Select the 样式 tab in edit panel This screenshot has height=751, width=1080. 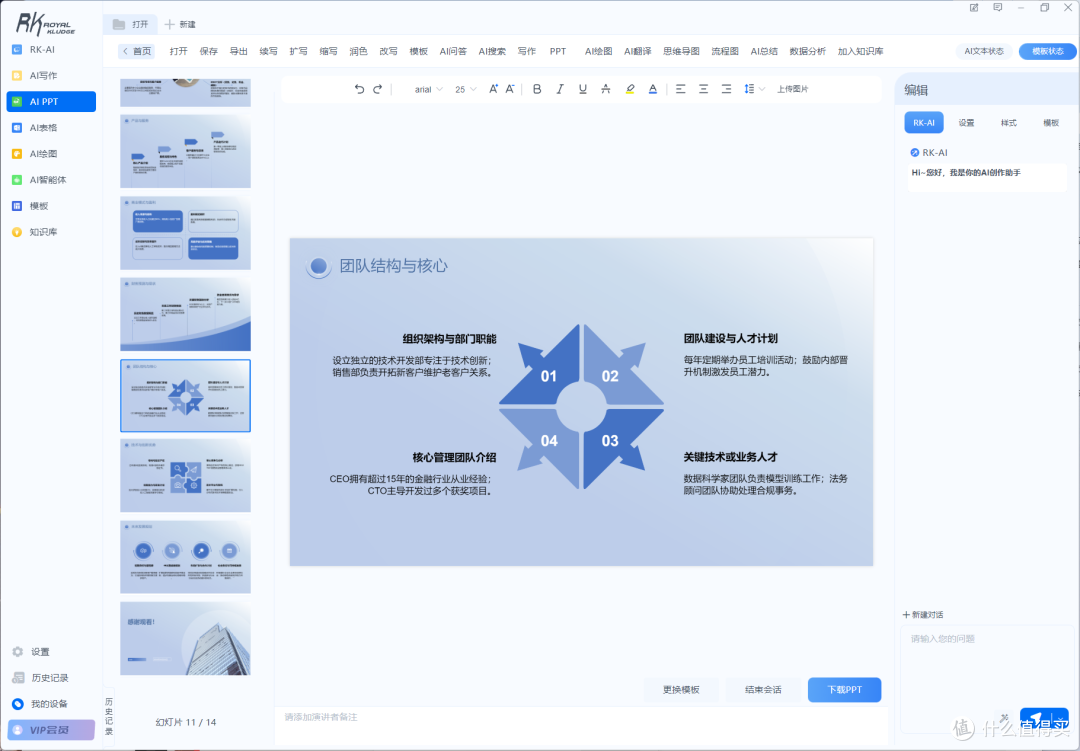pos(1008,123)
